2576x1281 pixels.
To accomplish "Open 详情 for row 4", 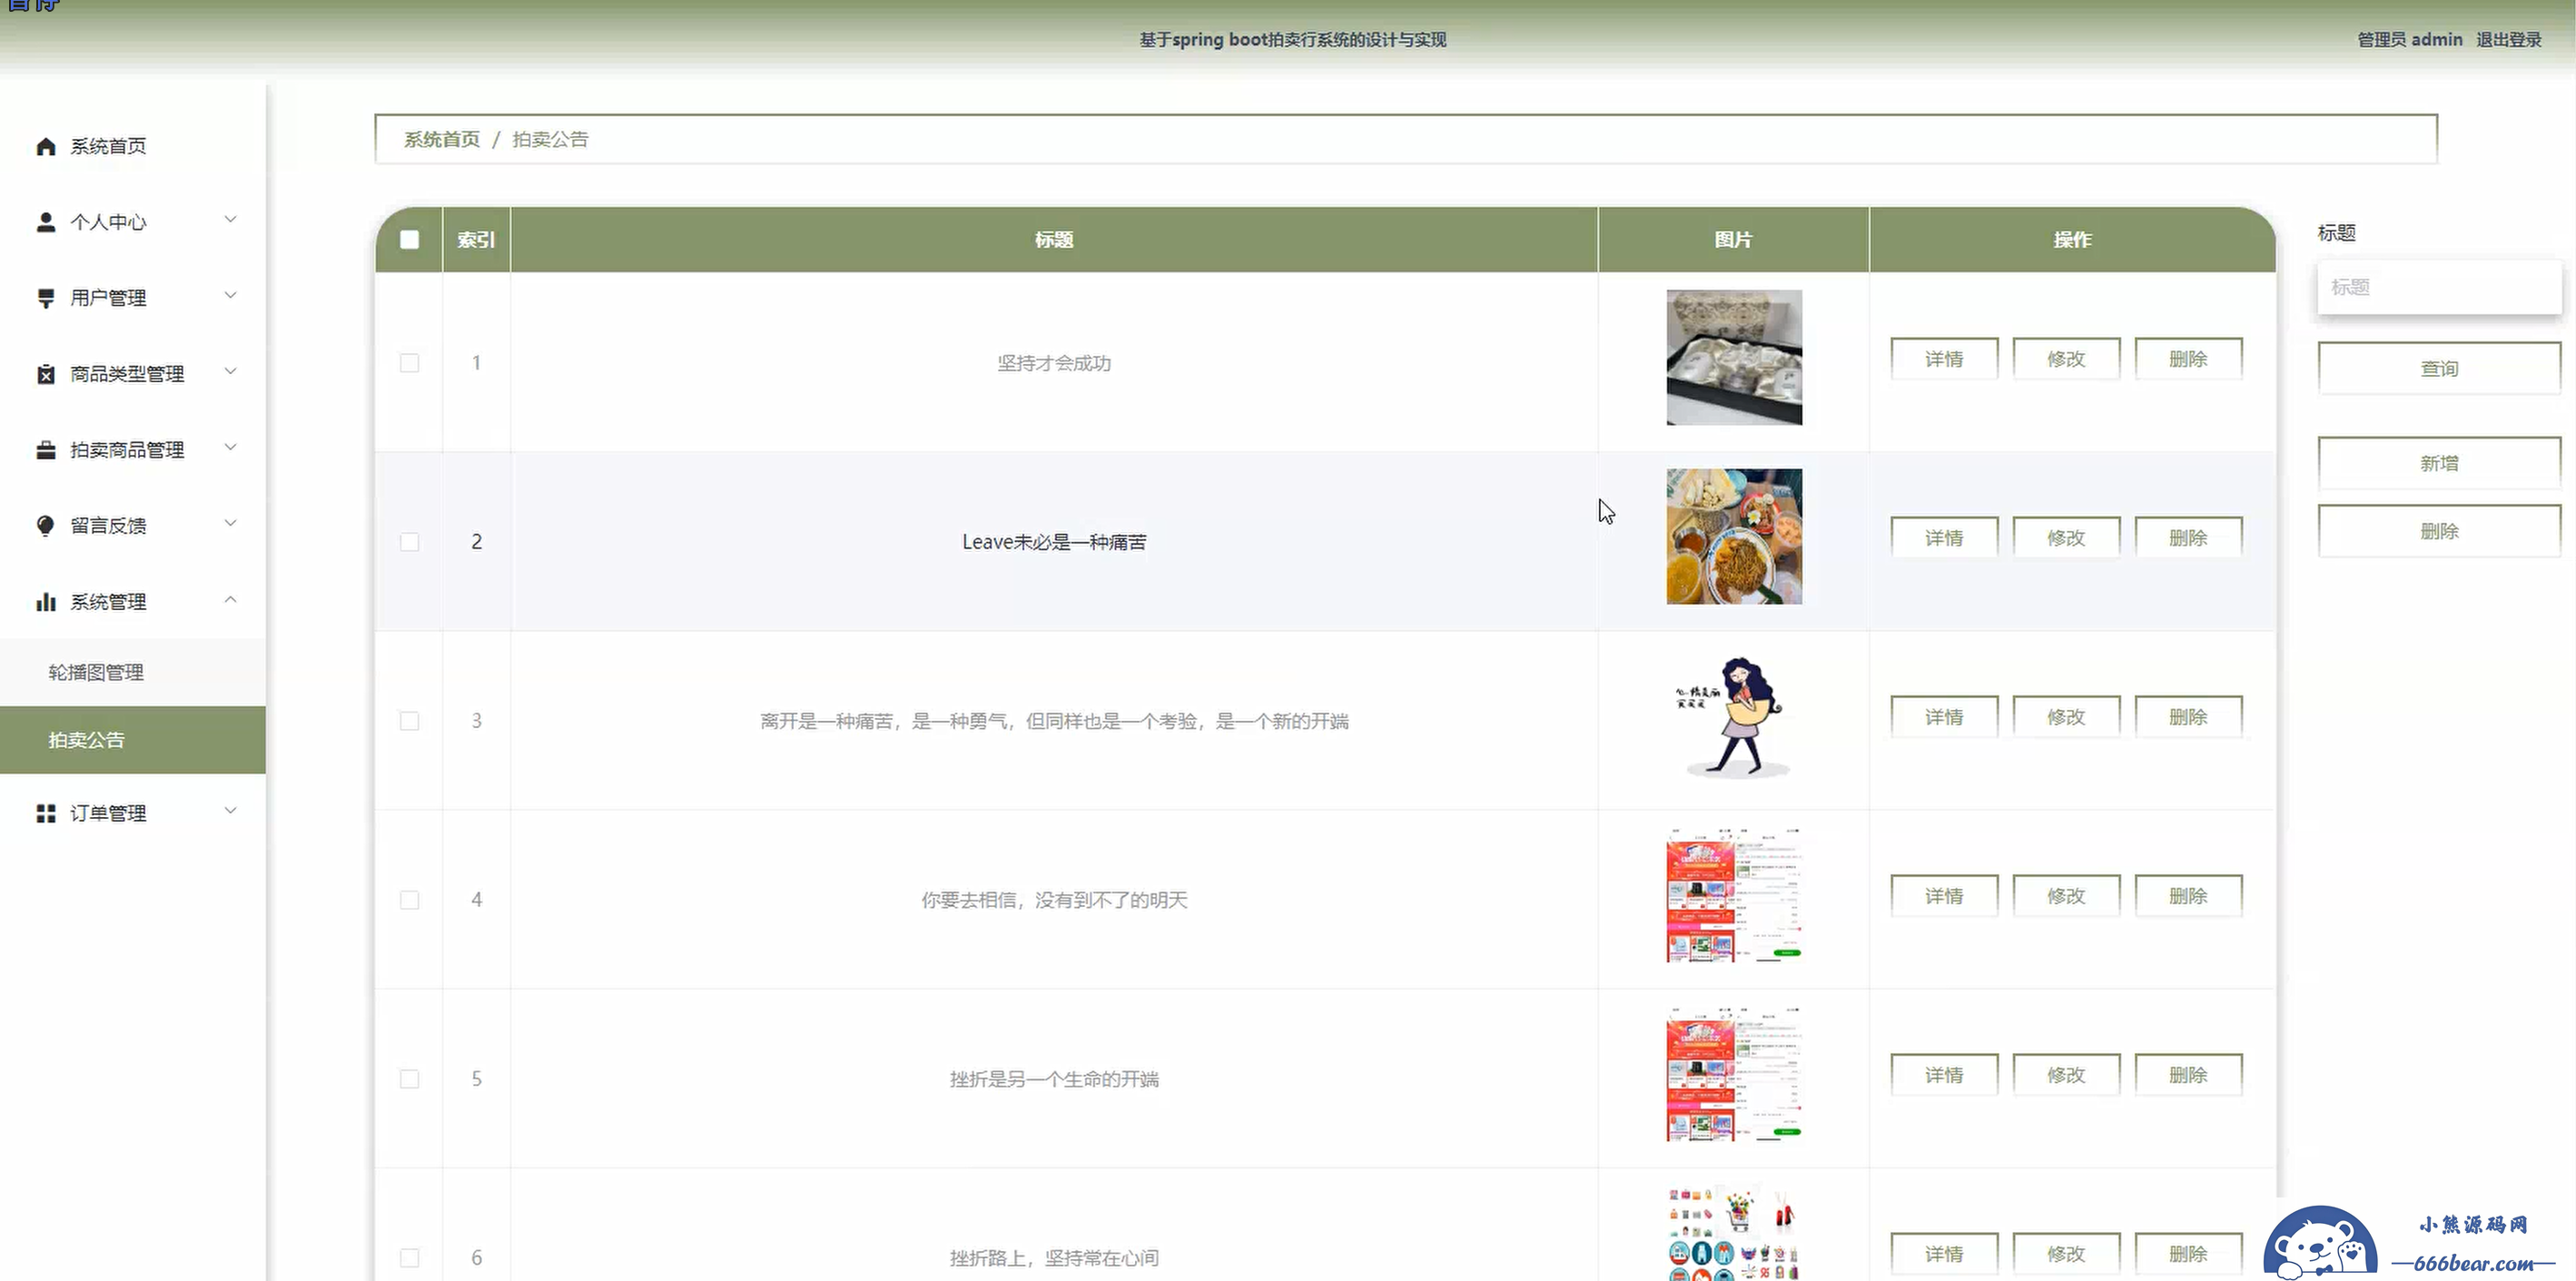I will coord(1944,896).
